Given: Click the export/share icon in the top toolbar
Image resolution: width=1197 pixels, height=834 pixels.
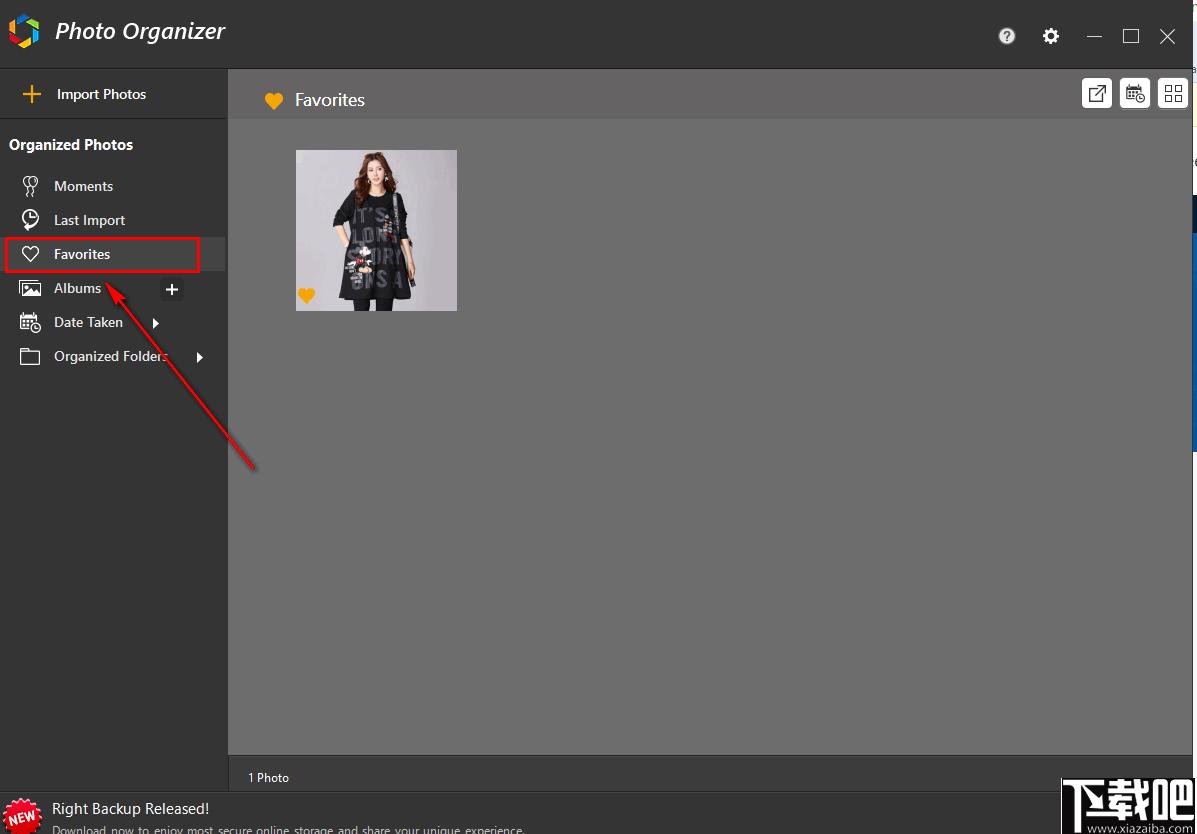Looking at the screenshot, I should point(1096,94).
